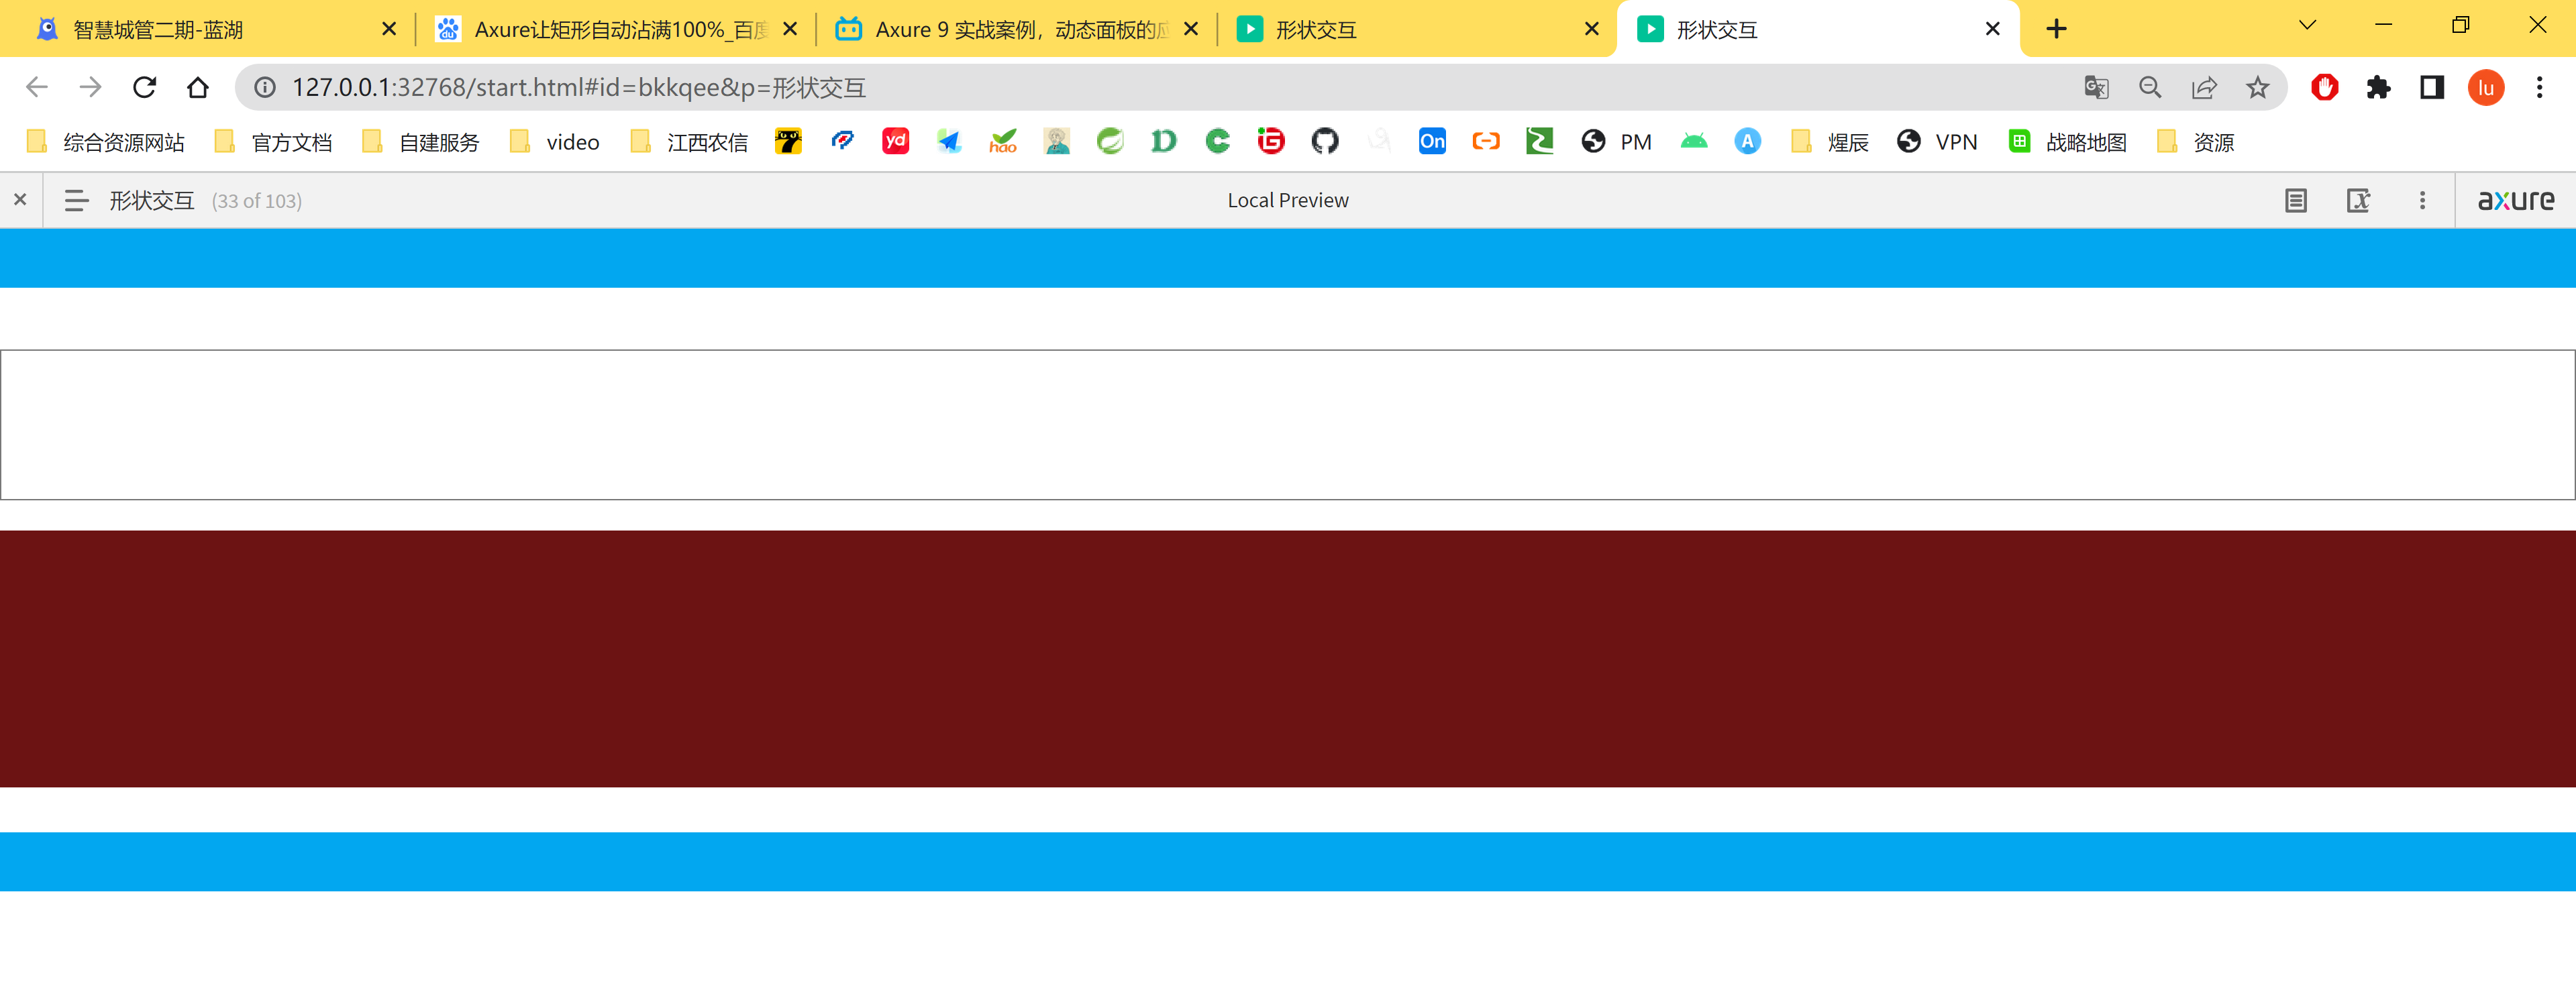Bookmark this page with star icon
Image resolution: width=2576 pixels, height=998 pixels.
click(2257, 88)
